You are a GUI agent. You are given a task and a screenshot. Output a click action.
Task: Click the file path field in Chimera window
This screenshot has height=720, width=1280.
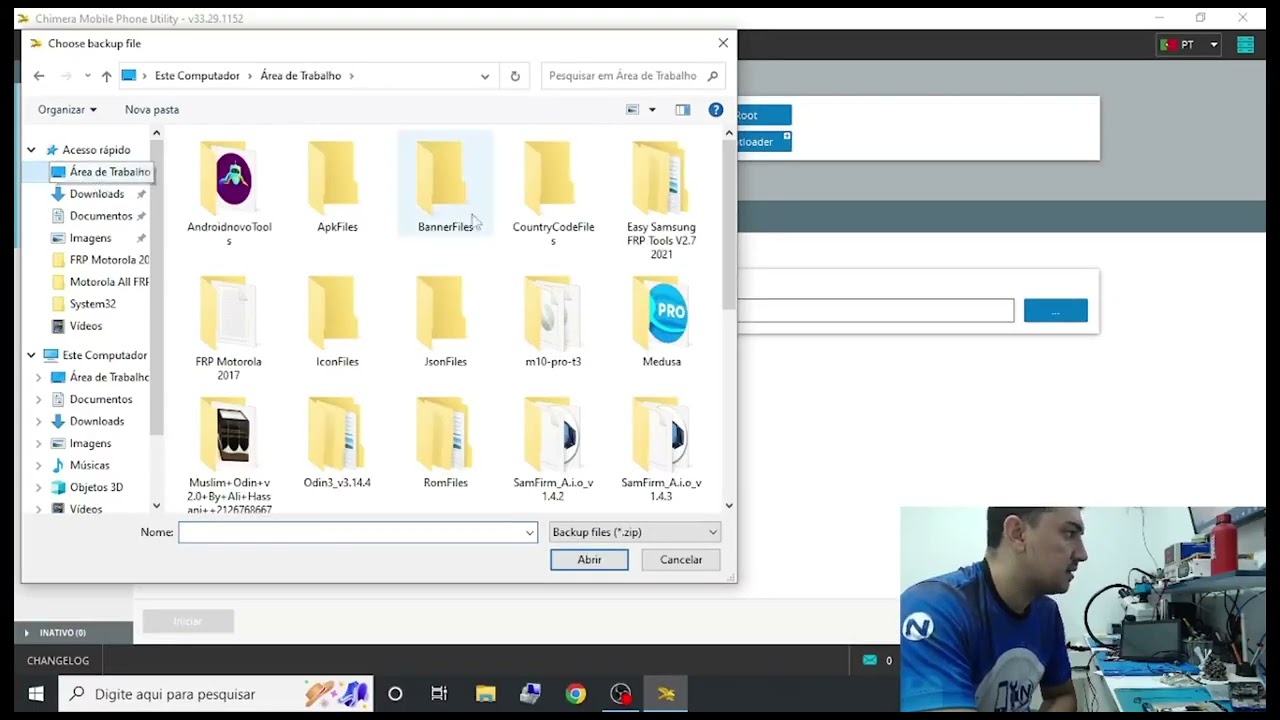(x=875, y=311)
